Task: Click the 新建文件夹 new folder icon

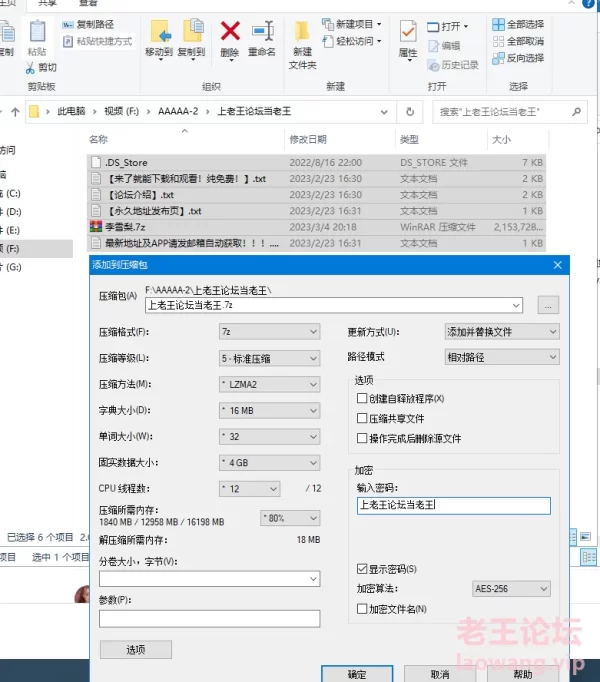Action: [x=302, y=33]
